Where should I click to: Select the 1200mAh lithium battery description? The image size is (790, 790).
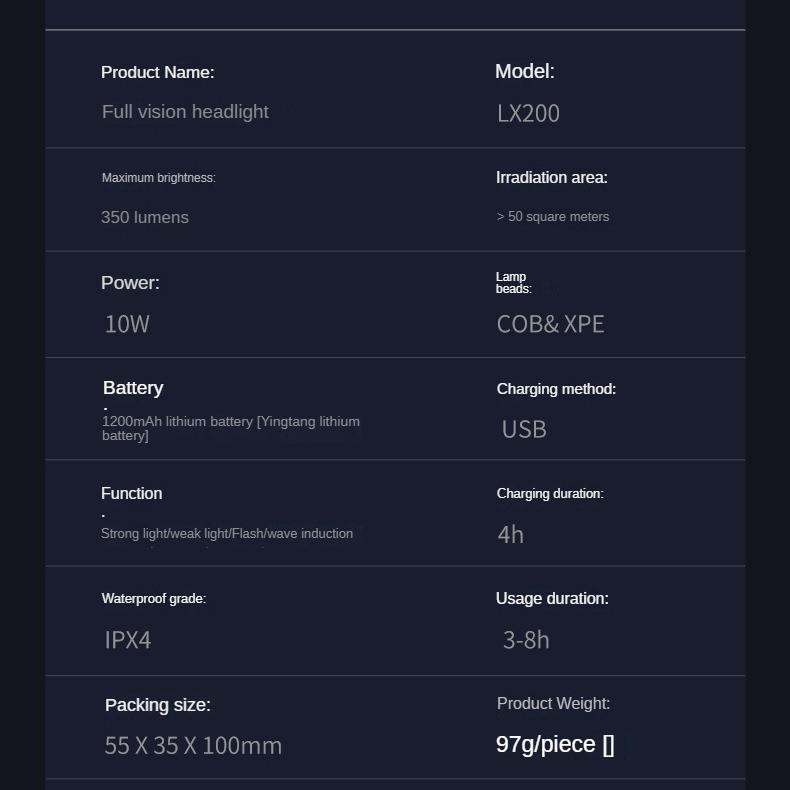(x=231, y=428)
